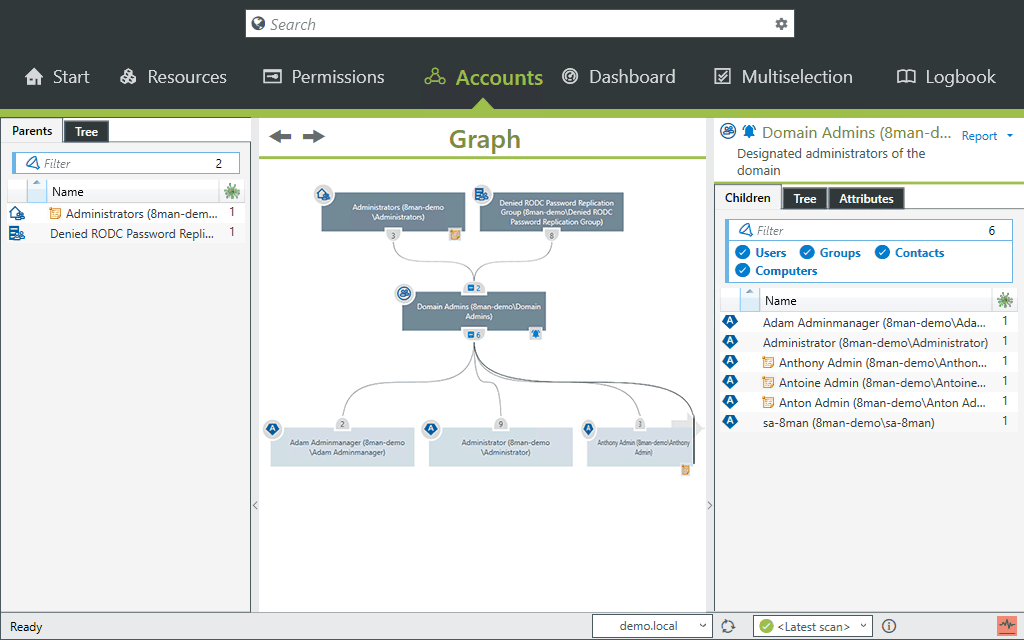Click Anthony Admin node in graph
Image resolution: width=1024 pixels, height=640 pixels.
[640, 447]
